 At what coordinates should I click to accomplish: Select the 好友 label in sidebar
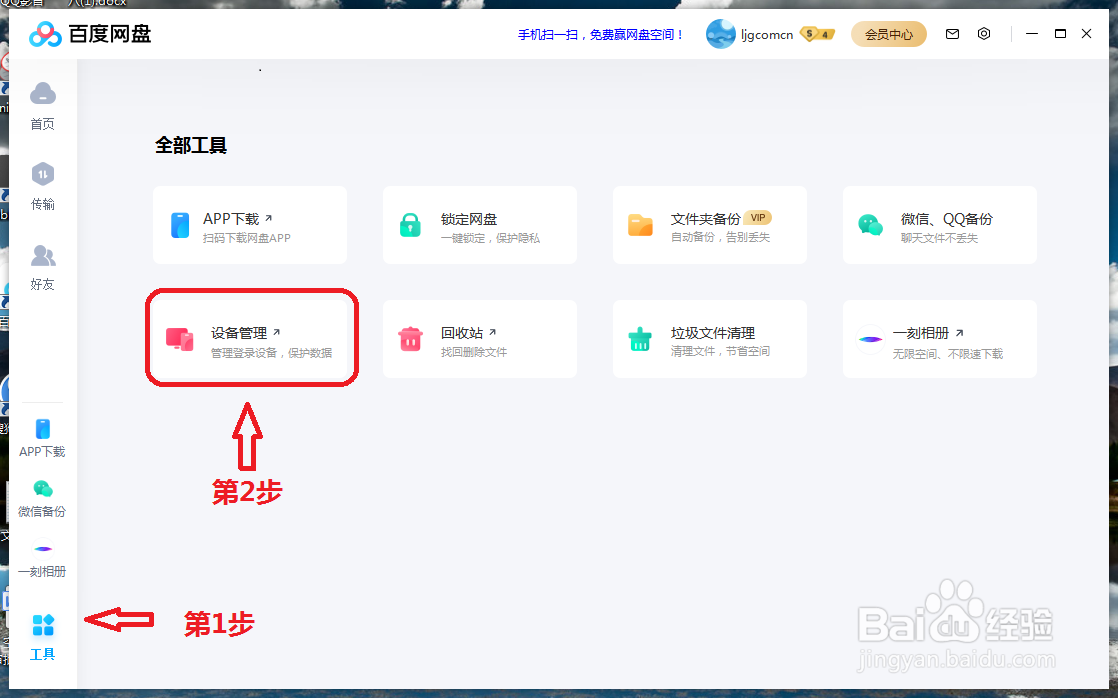(43, 284)
